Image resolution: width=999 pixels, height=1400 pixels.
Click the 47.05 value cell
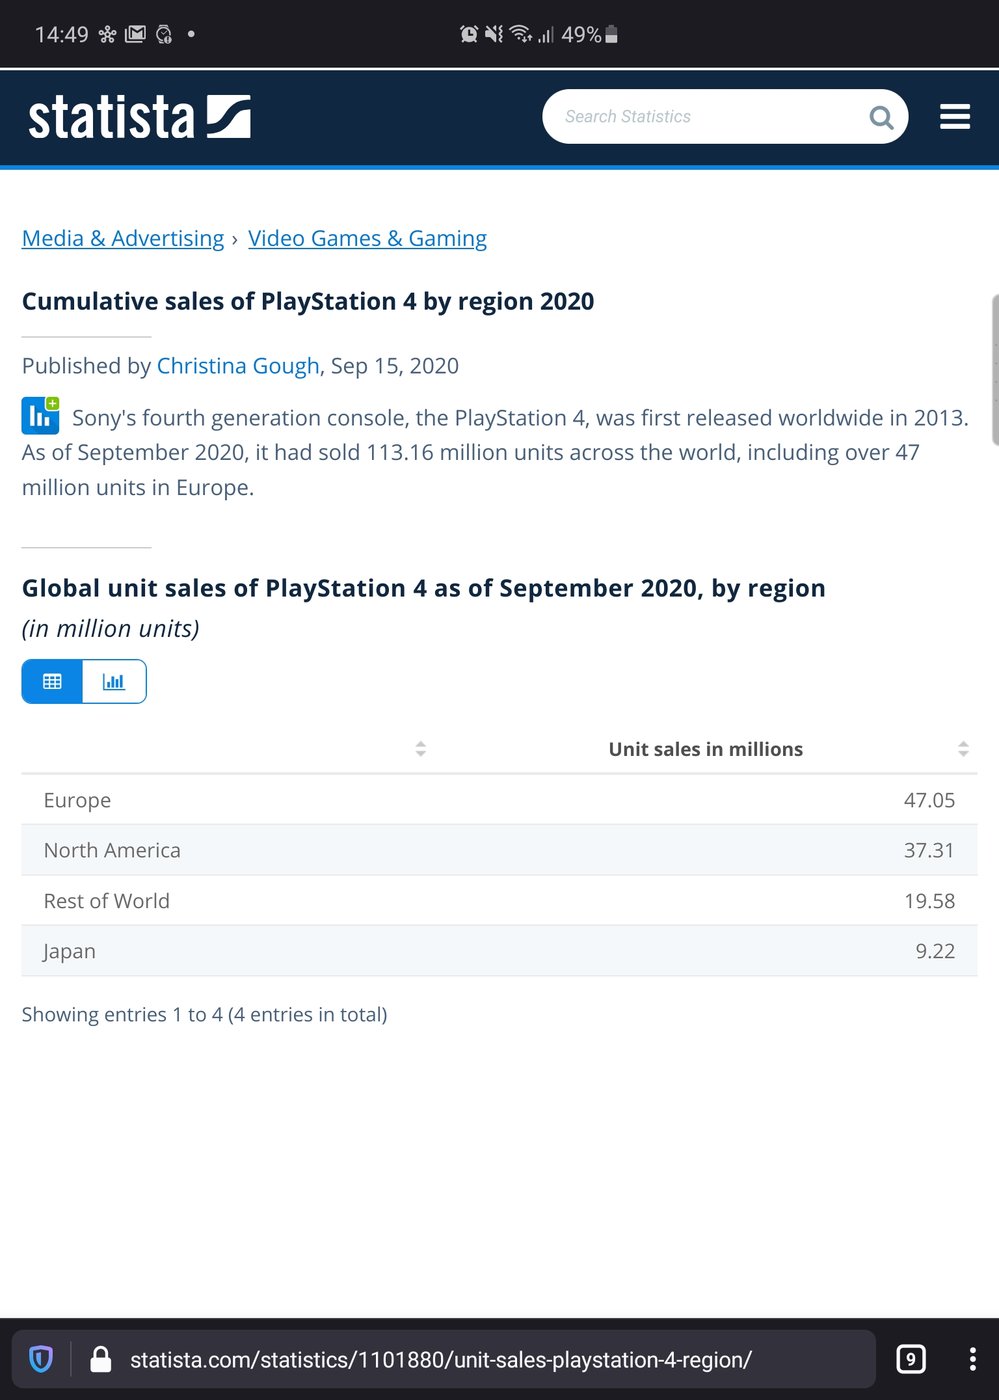pyautogui.click(x=929, y=800)
